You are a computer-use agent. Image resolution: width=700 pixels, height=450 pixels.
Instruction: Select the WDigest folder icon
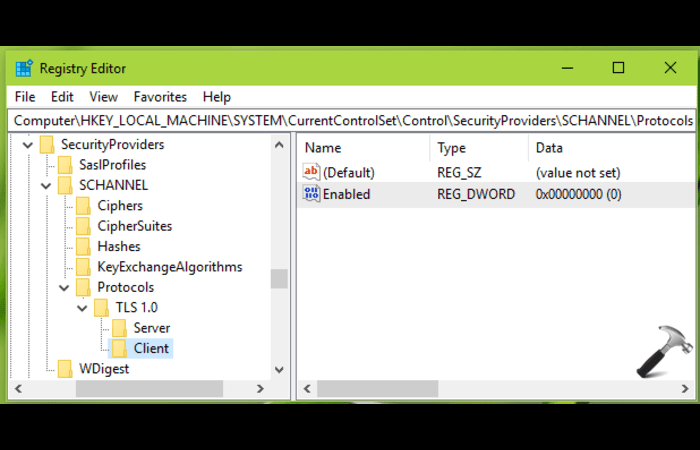(65, 369)
